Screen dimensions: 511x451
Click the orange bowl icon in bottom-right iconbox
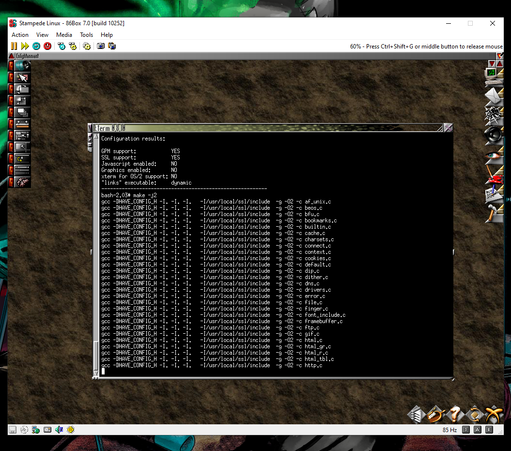[436, 414]
